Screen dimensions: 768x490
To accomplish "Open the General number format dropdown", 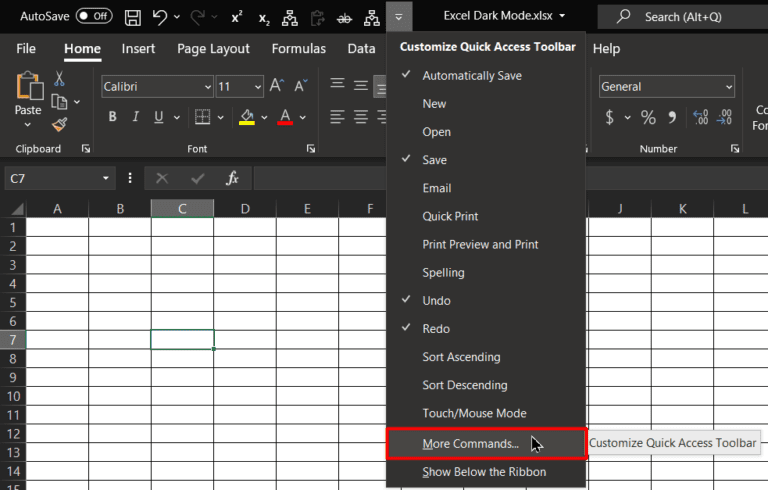I will pyautogui.click(x=729, y=87).
